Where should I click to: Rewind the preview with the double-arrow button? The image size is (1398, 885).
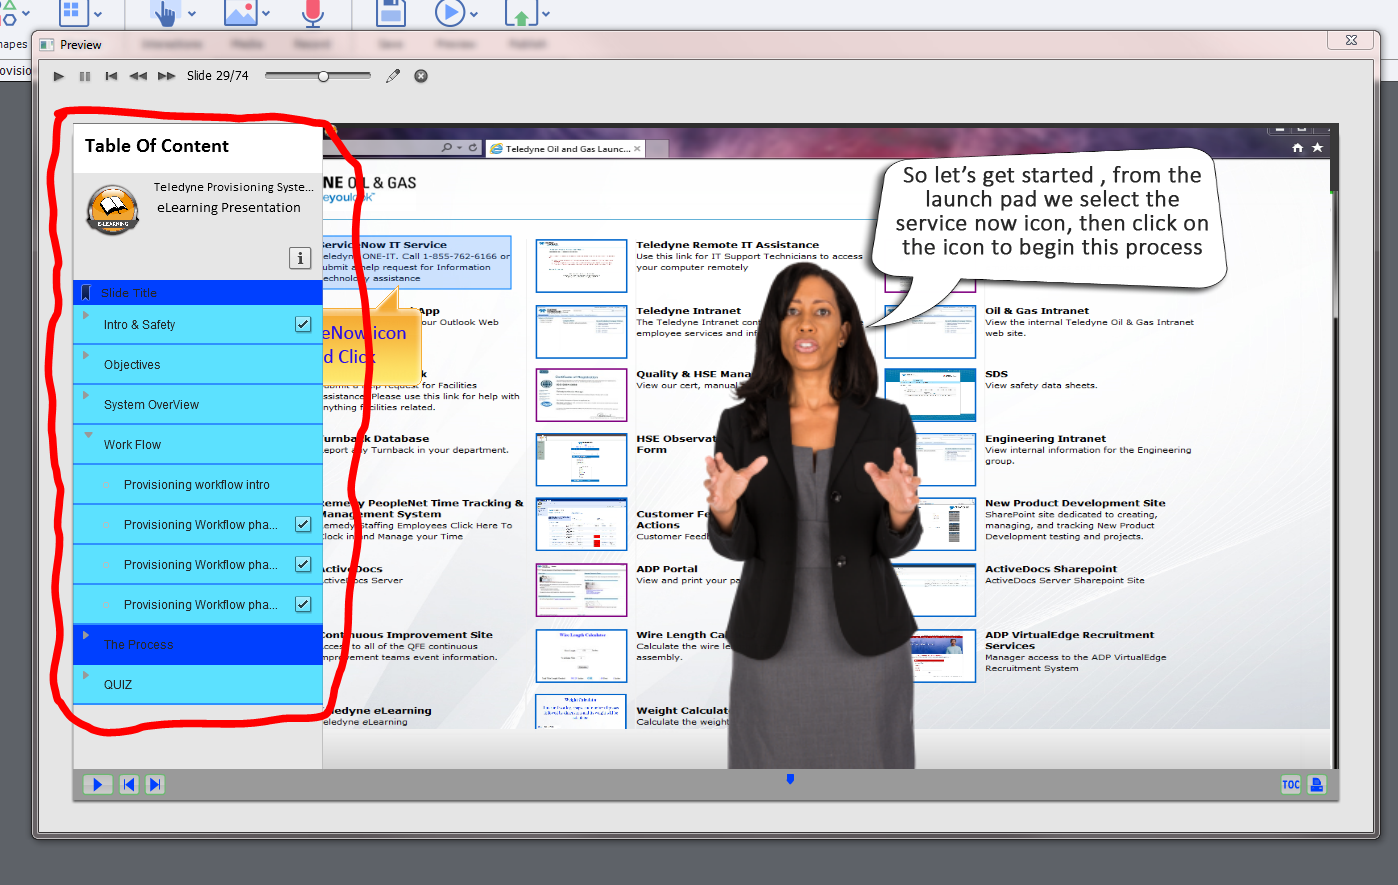(x=138, y=76)
